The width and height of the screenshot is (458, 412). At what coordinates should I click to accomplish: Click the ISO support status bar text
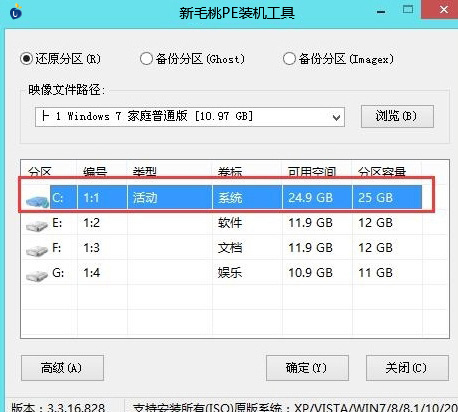coord(295,407)
